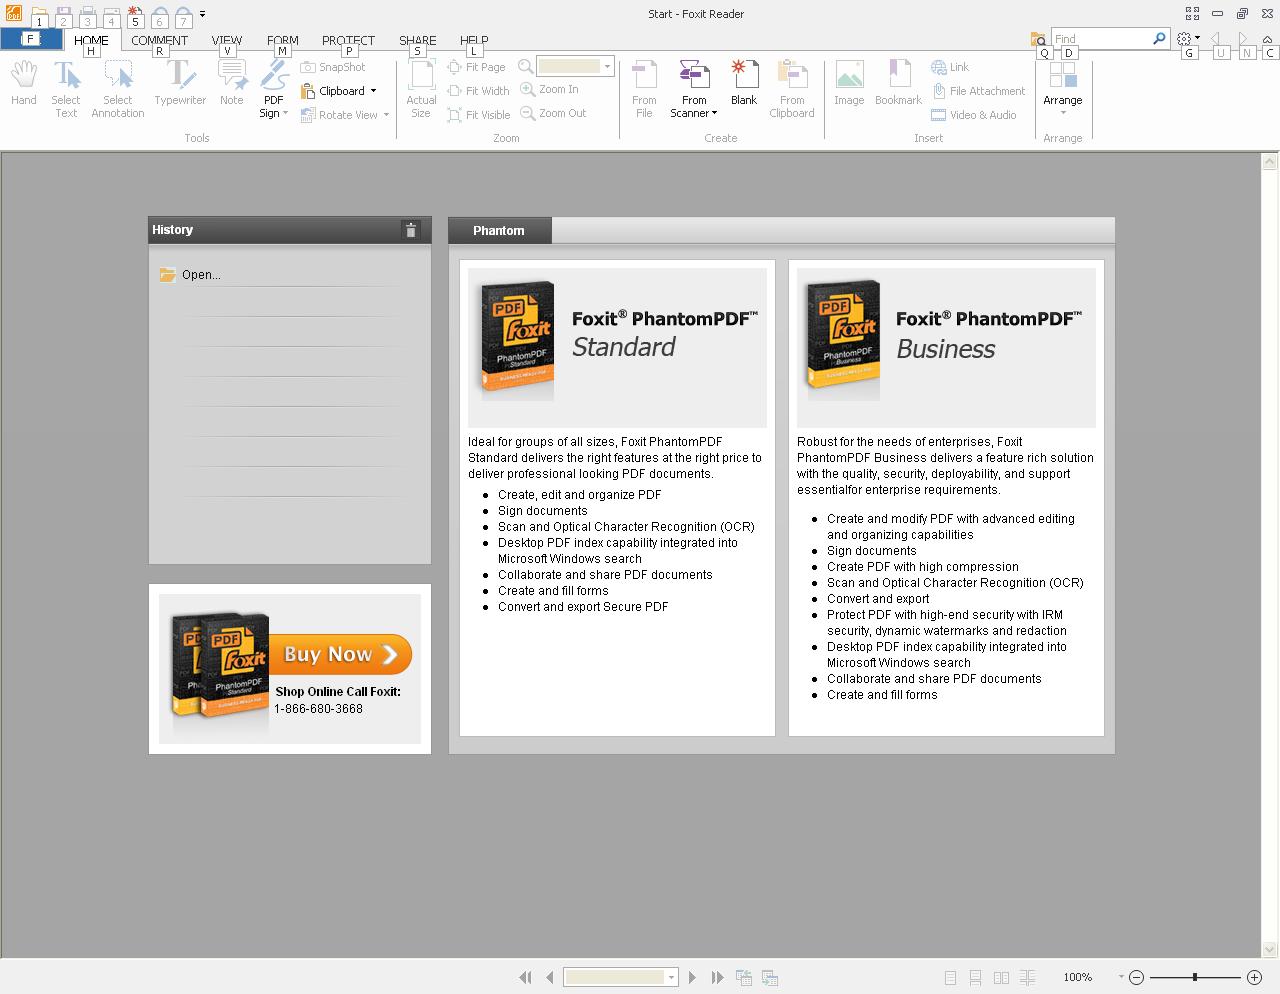This screenshot has width=1280, height=994.
Task: Select the Phantom tab
Action: 499,230
